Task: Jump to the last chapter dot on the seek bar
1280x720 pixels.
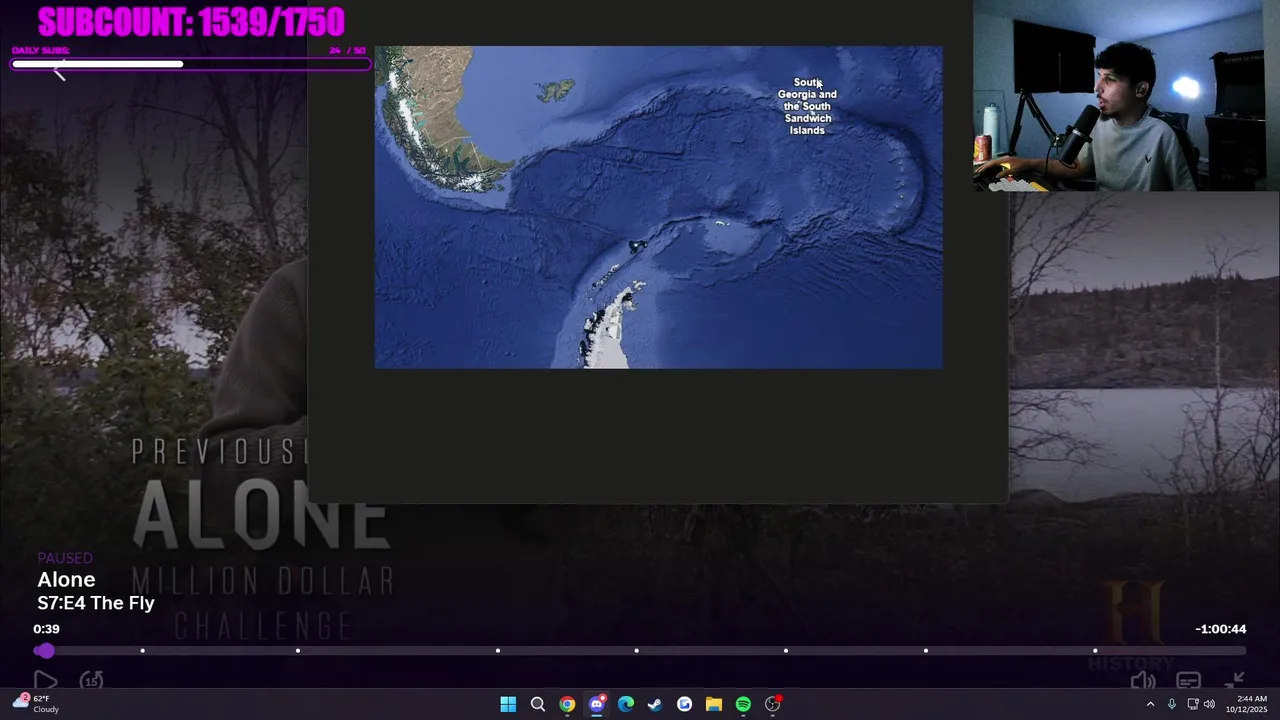Action: [1095, 651]
